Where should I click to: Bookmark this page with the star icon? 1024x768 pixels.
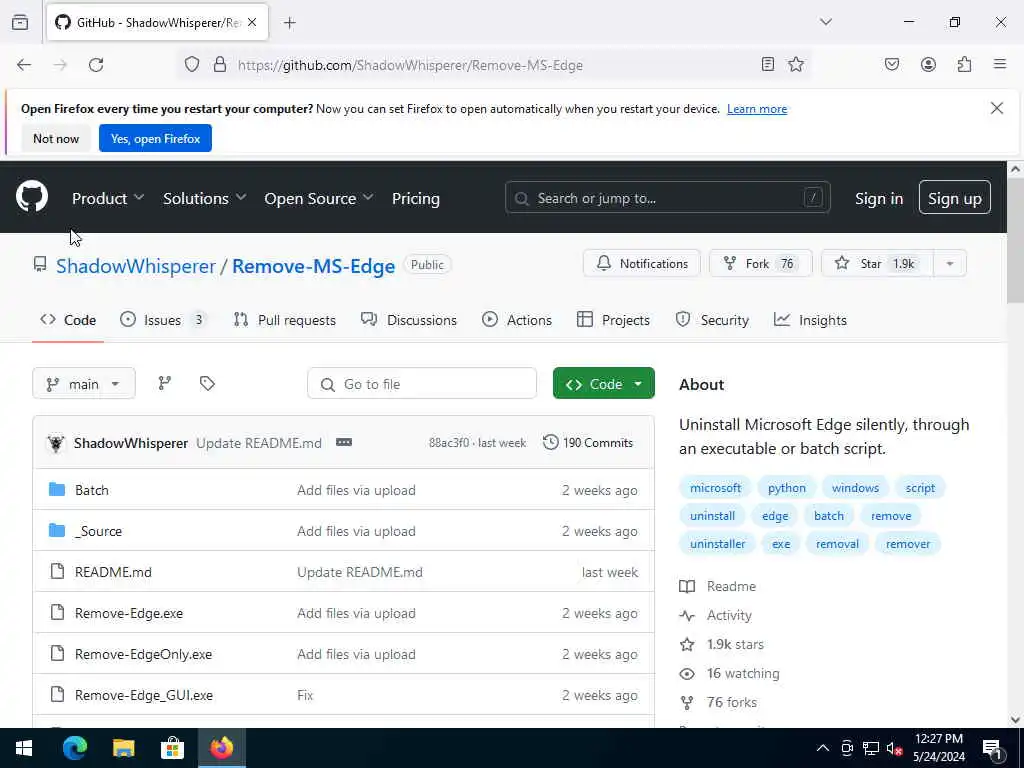pos(795,64)
